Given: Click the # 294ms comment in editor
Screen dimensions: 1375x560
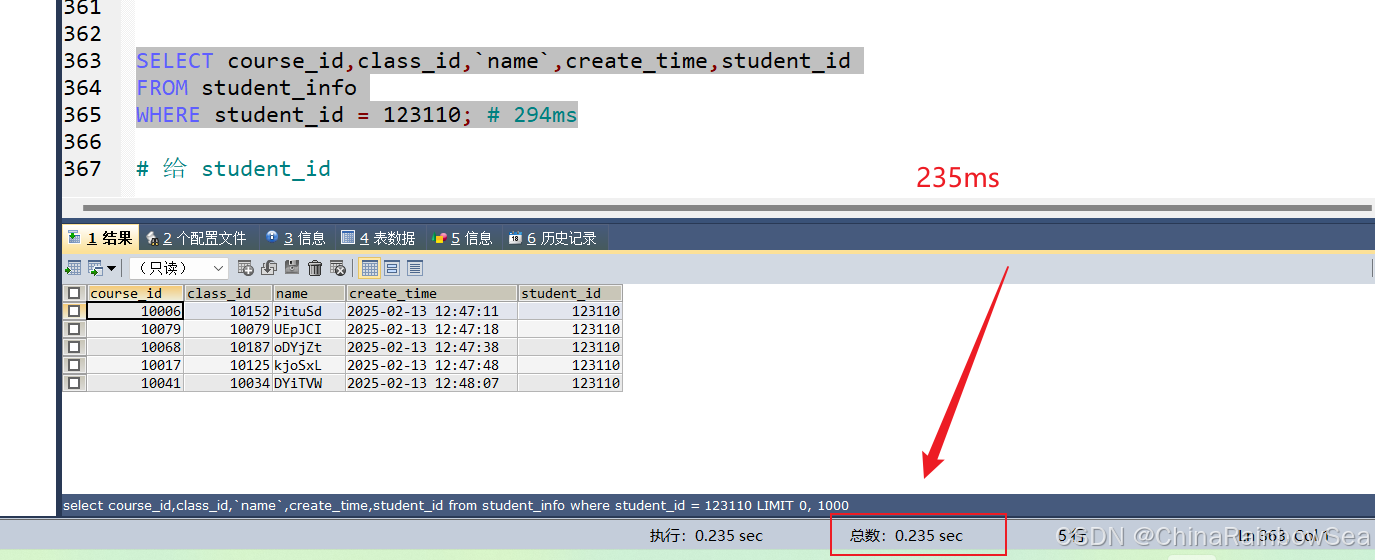Looking at the screenshot, I should coord(532,115).
